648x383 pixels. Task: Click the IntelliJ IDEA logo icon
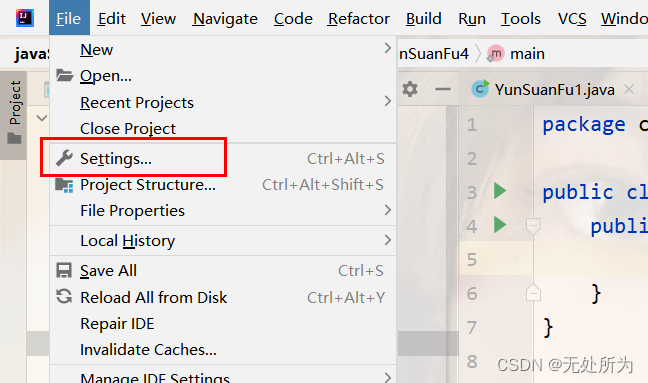pyautogui.click(x=25, y=18)
